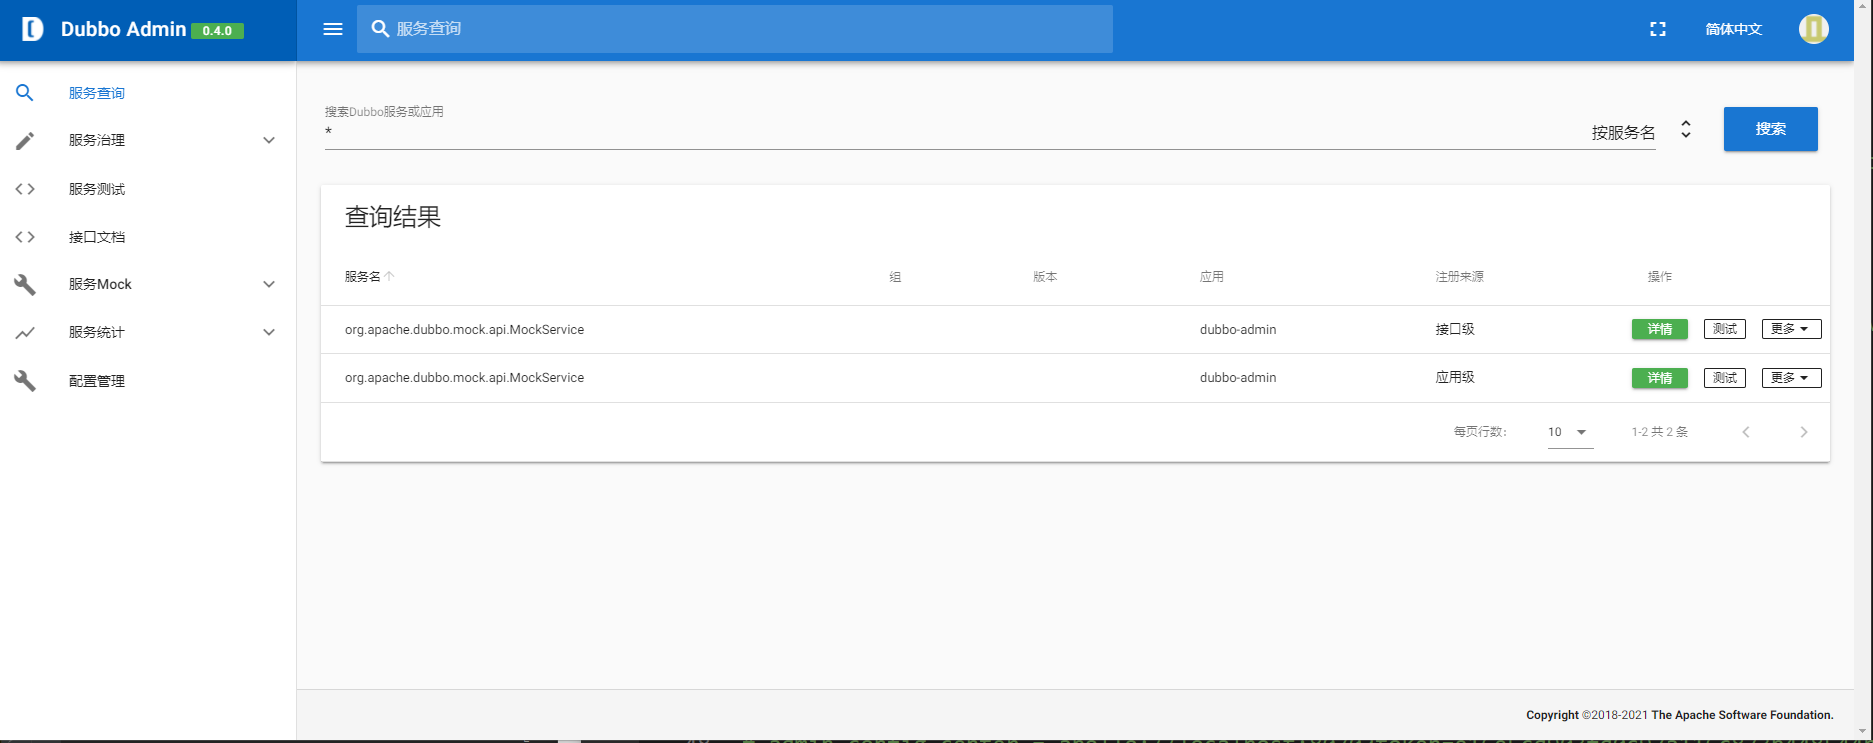Click the wrench icon beside 配置管理

(x=25, y=381)
